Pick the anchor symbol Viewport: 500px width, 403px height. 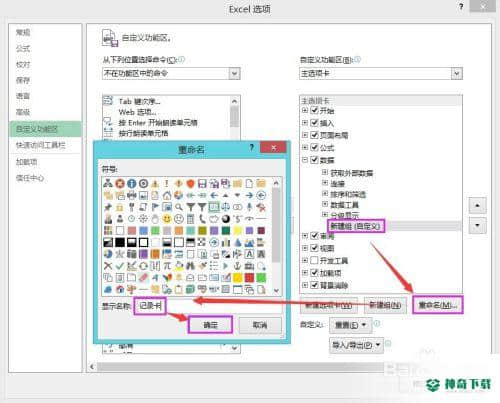pos(237,266)
